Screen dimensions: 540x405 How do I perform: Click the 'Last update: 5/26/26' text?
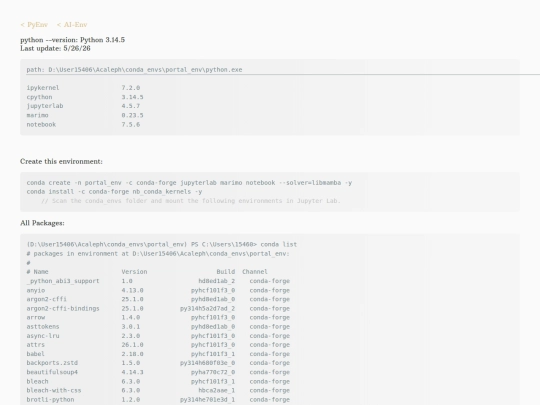click(x=55, y=49)
